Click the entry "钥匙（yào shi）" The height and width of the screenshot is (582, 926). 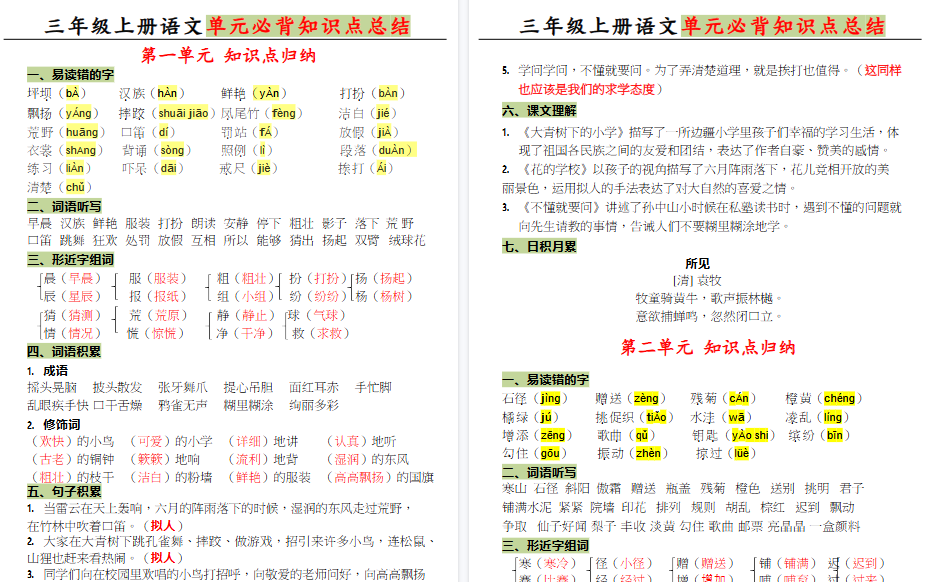(x=733, y=435)
